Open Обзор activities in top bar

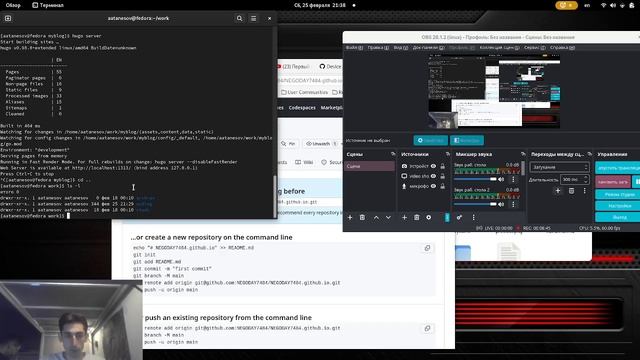(13, 5)
